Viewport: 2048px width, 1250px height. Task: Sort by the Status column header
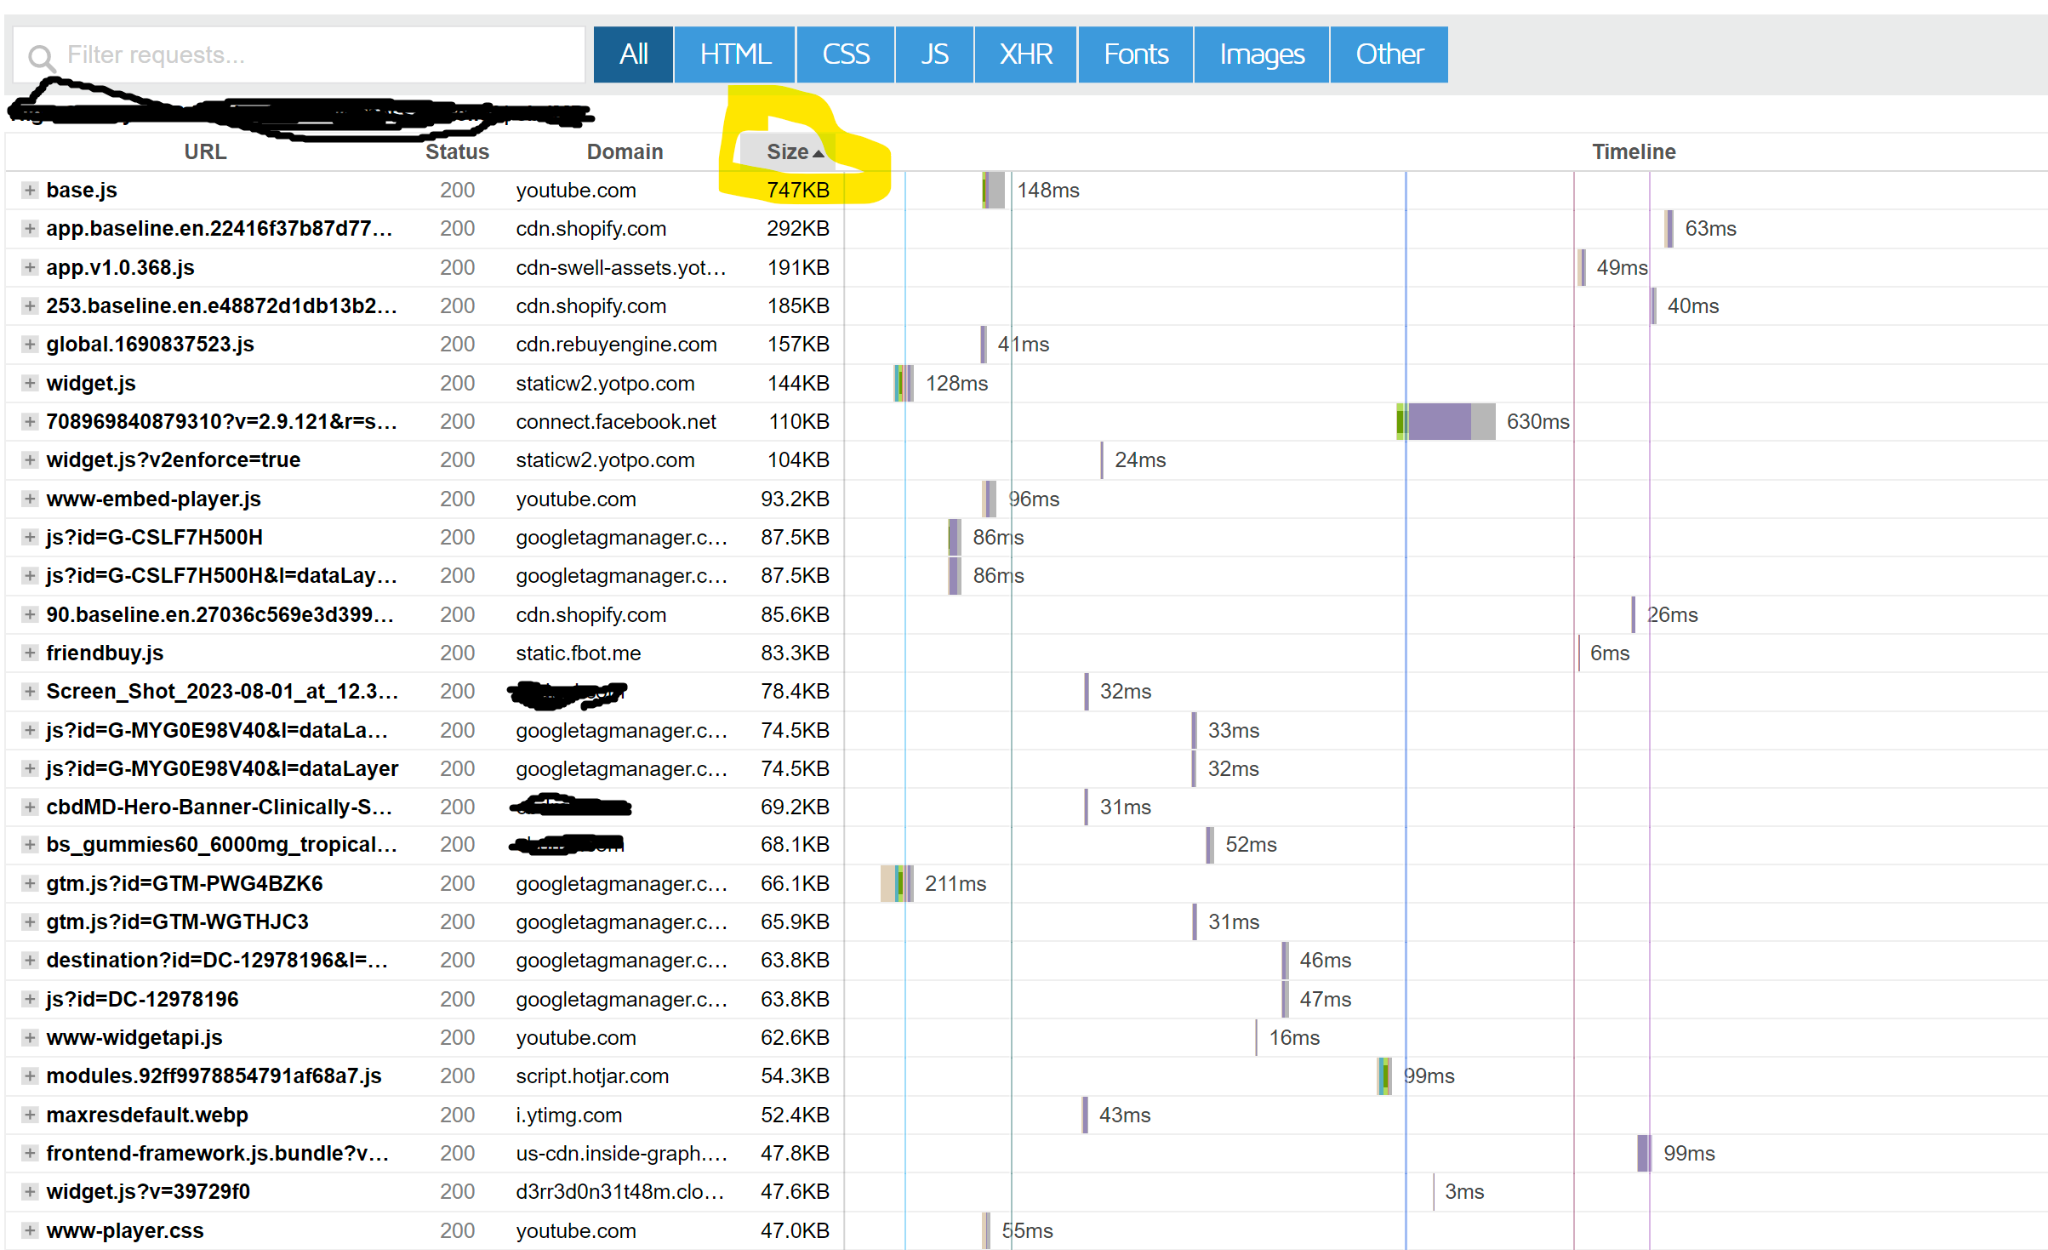tap(457, 152)
